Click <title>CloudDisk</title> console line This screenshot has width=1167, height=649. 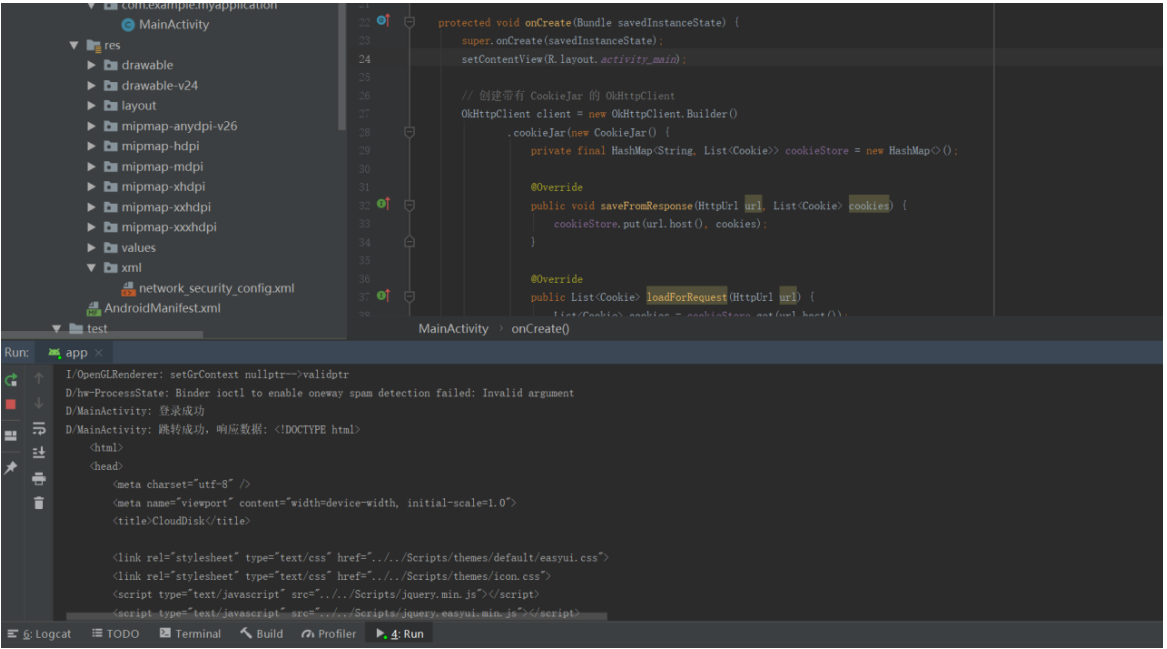(x=182, y=521)
